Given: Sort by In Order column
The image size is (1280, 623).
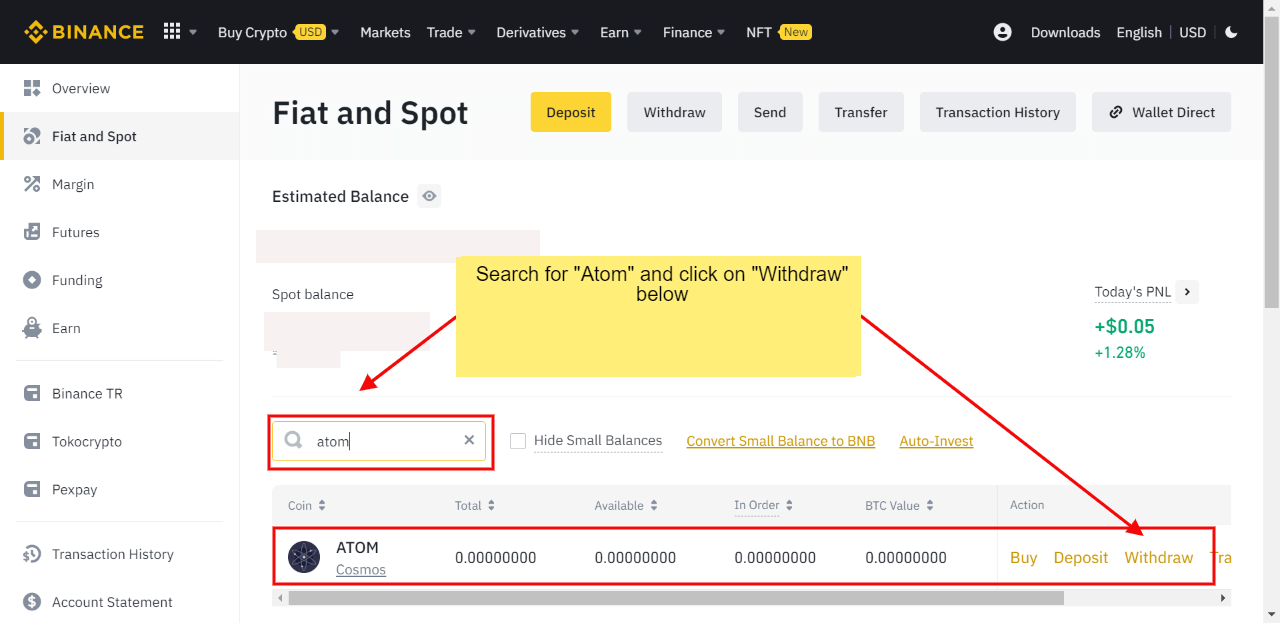Looking at the screenshot, I should tap(764, 506).
